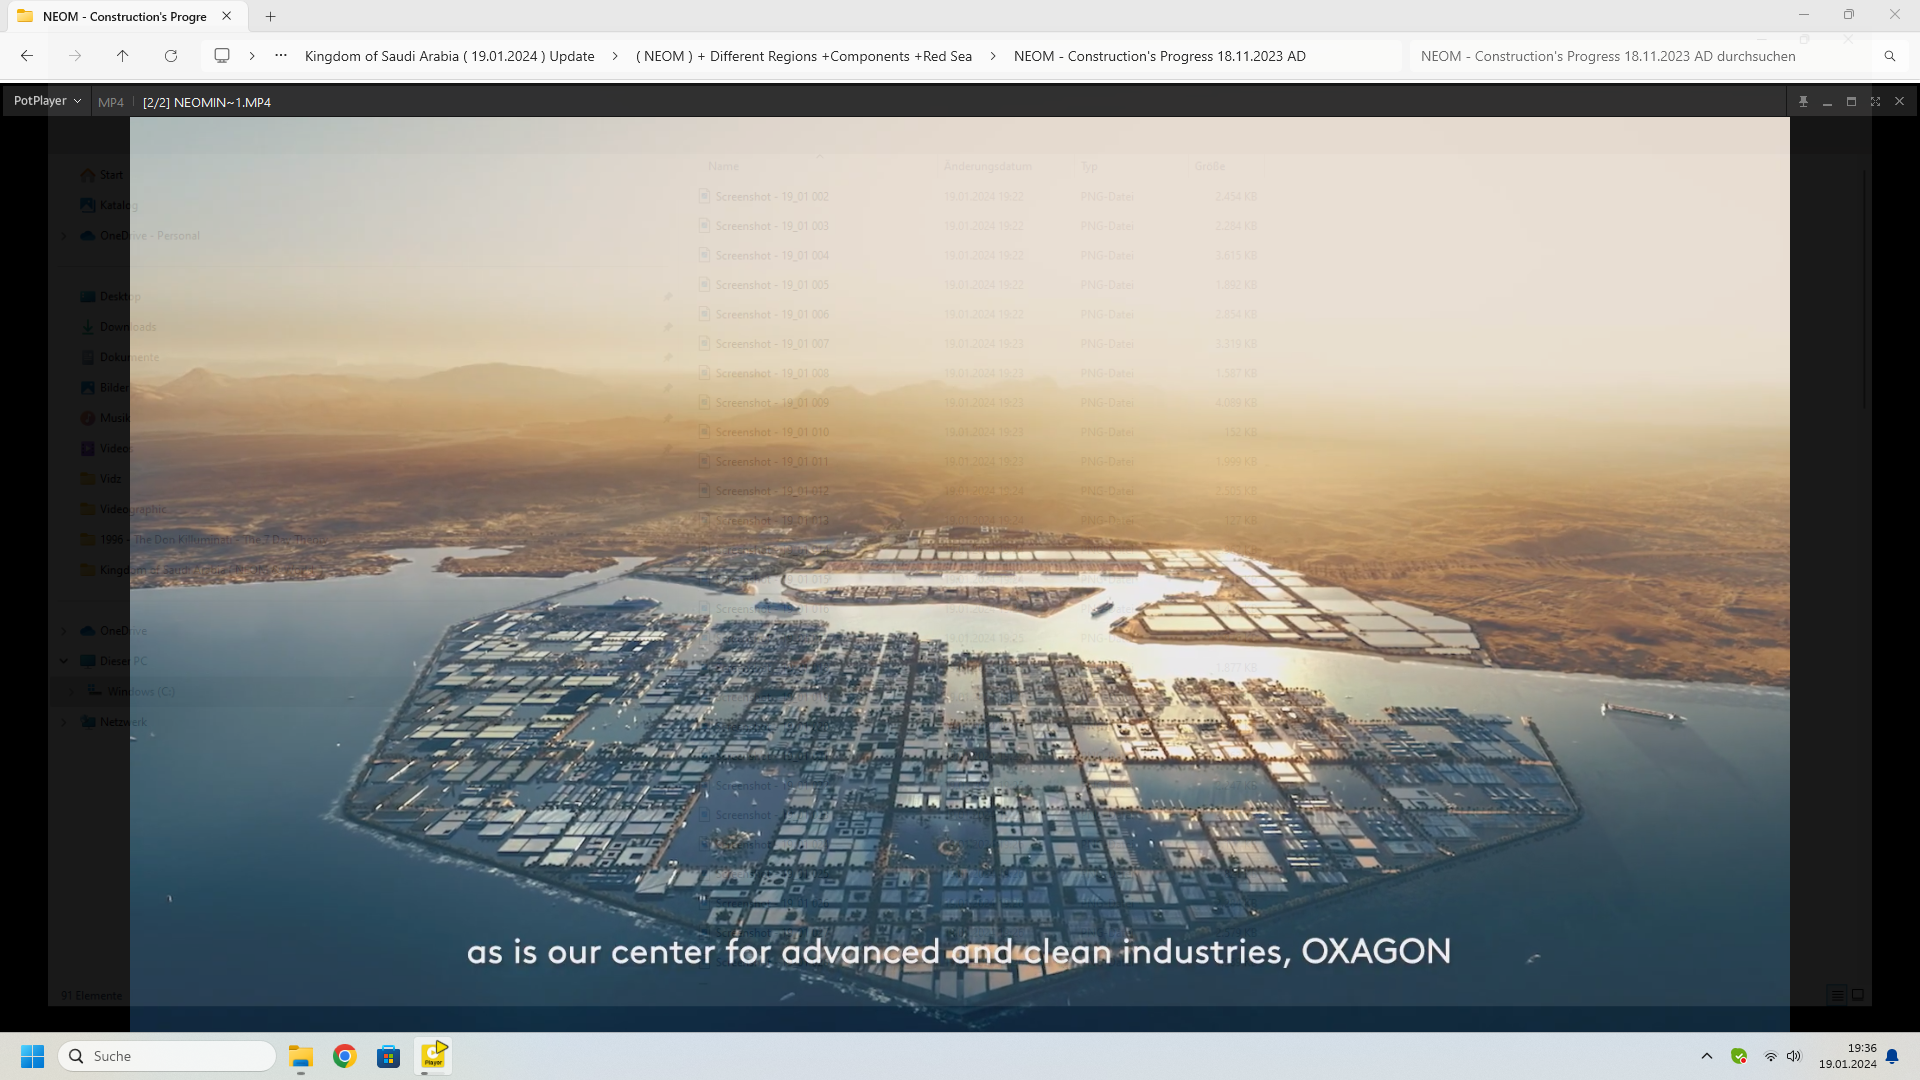Click the NEOMIN~1.MP4 title in PotPlayer

tap(207, 102)
